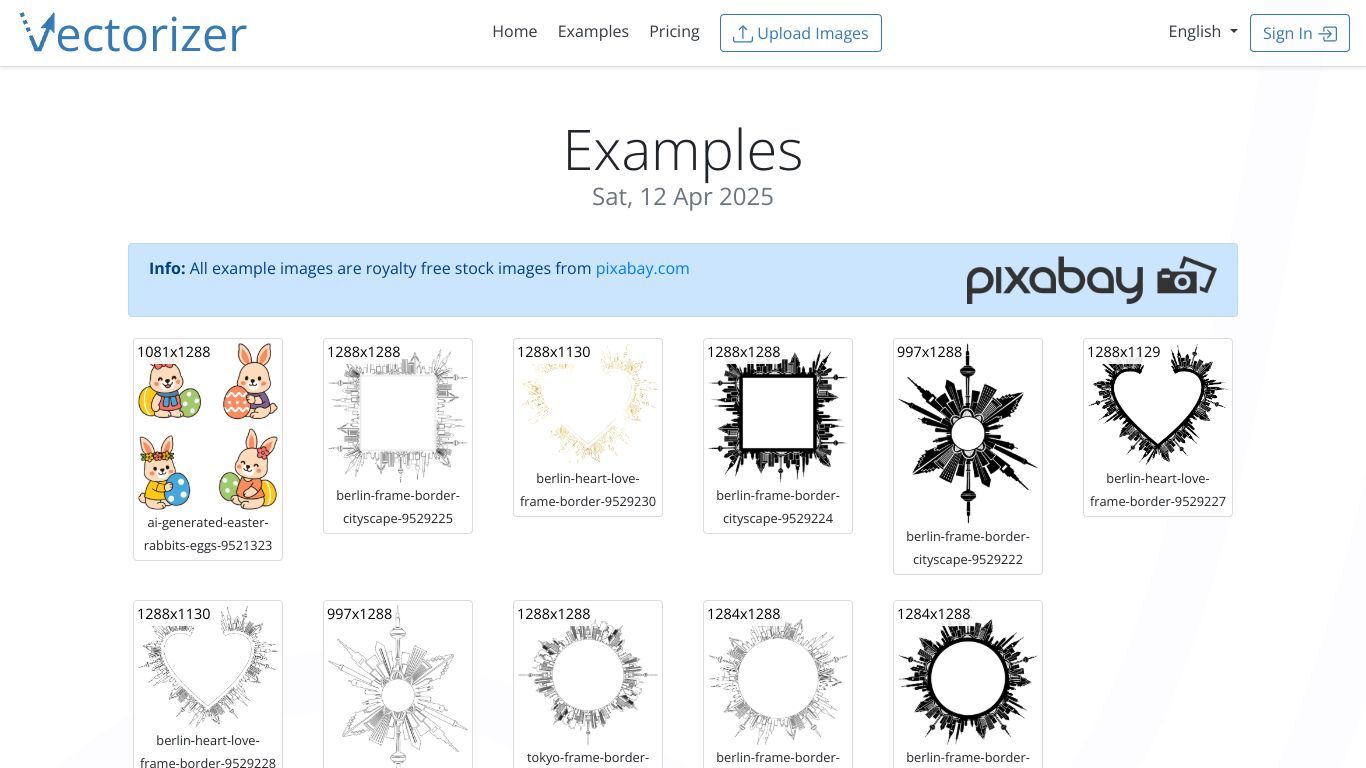The width and height of the screenshot is (1366, 768).
Task: Click the upload arrow icon
Action: [743, 34]
